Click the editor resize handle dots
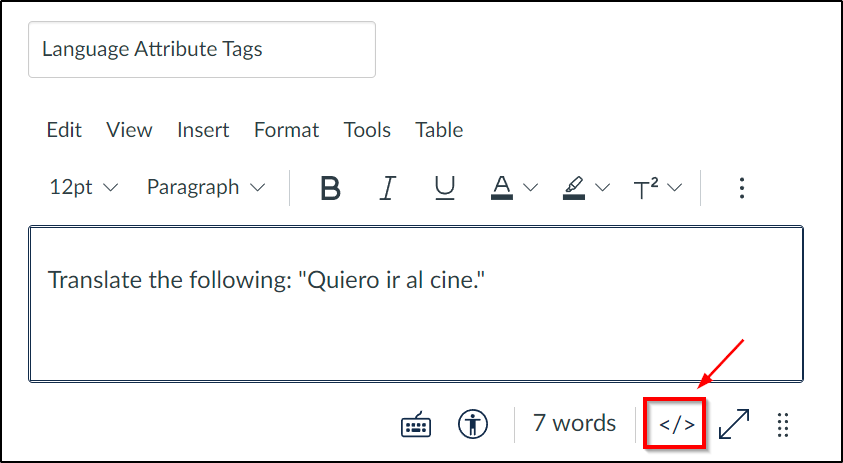 [x=783, y=425]
